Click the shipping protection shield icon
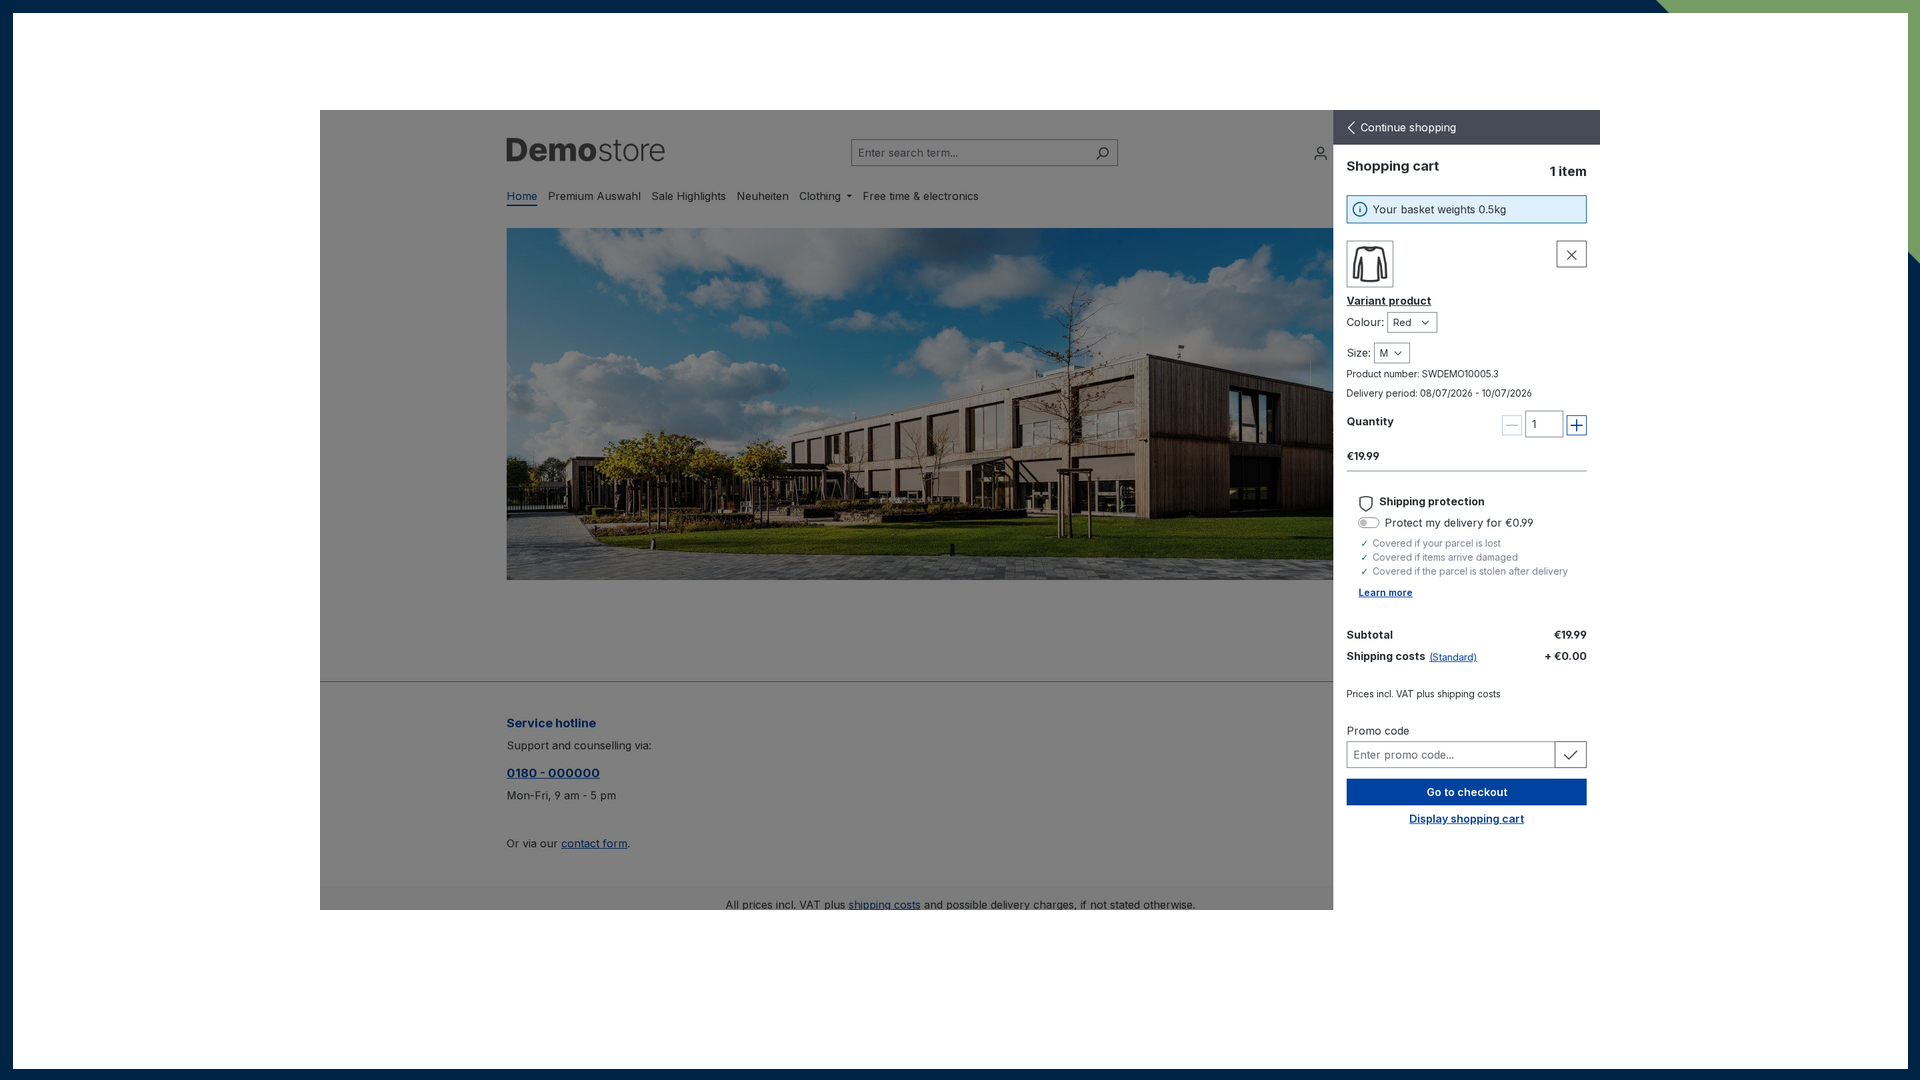The height and width of the screenshot is (1080, 1920). tap(1366, 503)
